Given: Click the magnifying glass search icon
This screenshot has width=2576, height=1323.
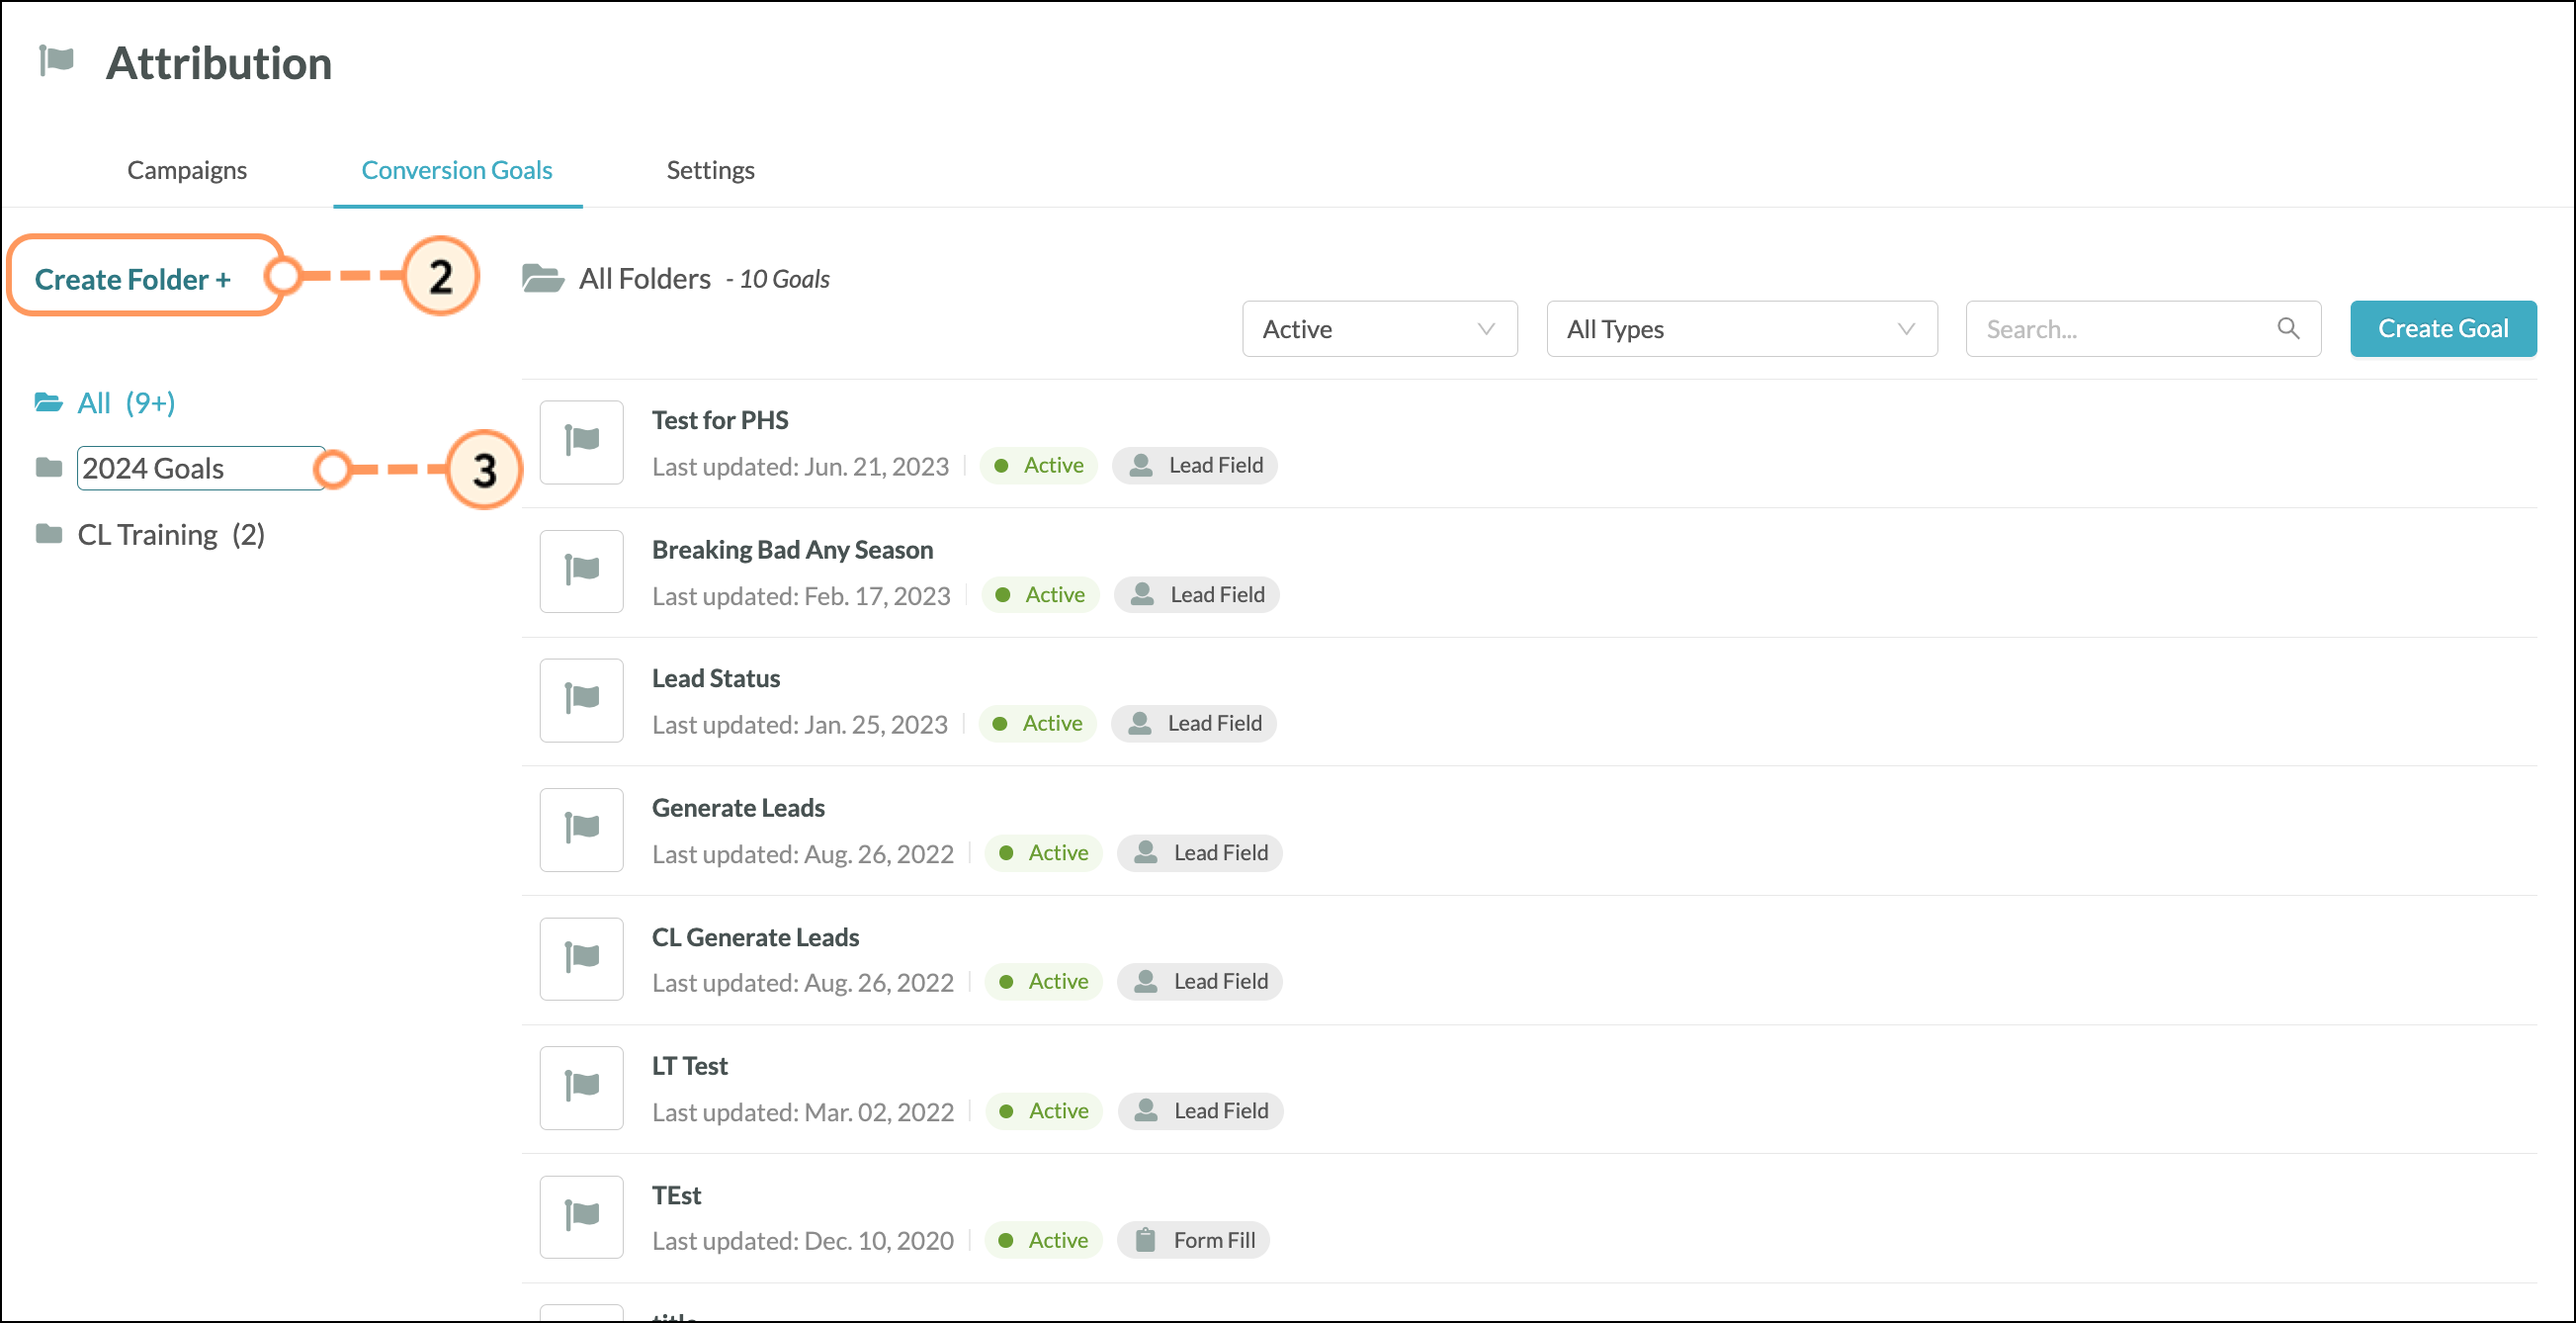Looking at the screenshot, I should (2287, 328).
